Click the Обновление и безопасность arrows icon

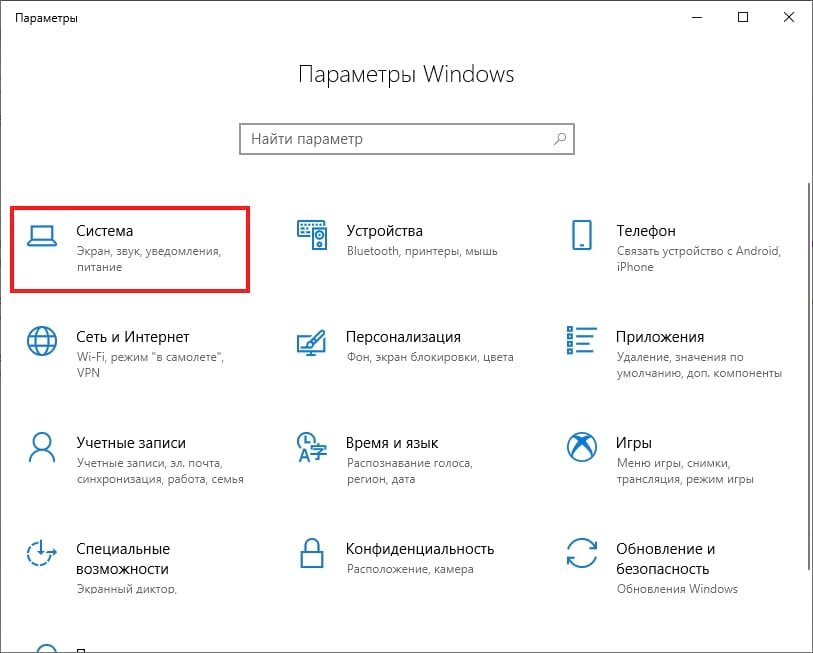coord(582,553)
